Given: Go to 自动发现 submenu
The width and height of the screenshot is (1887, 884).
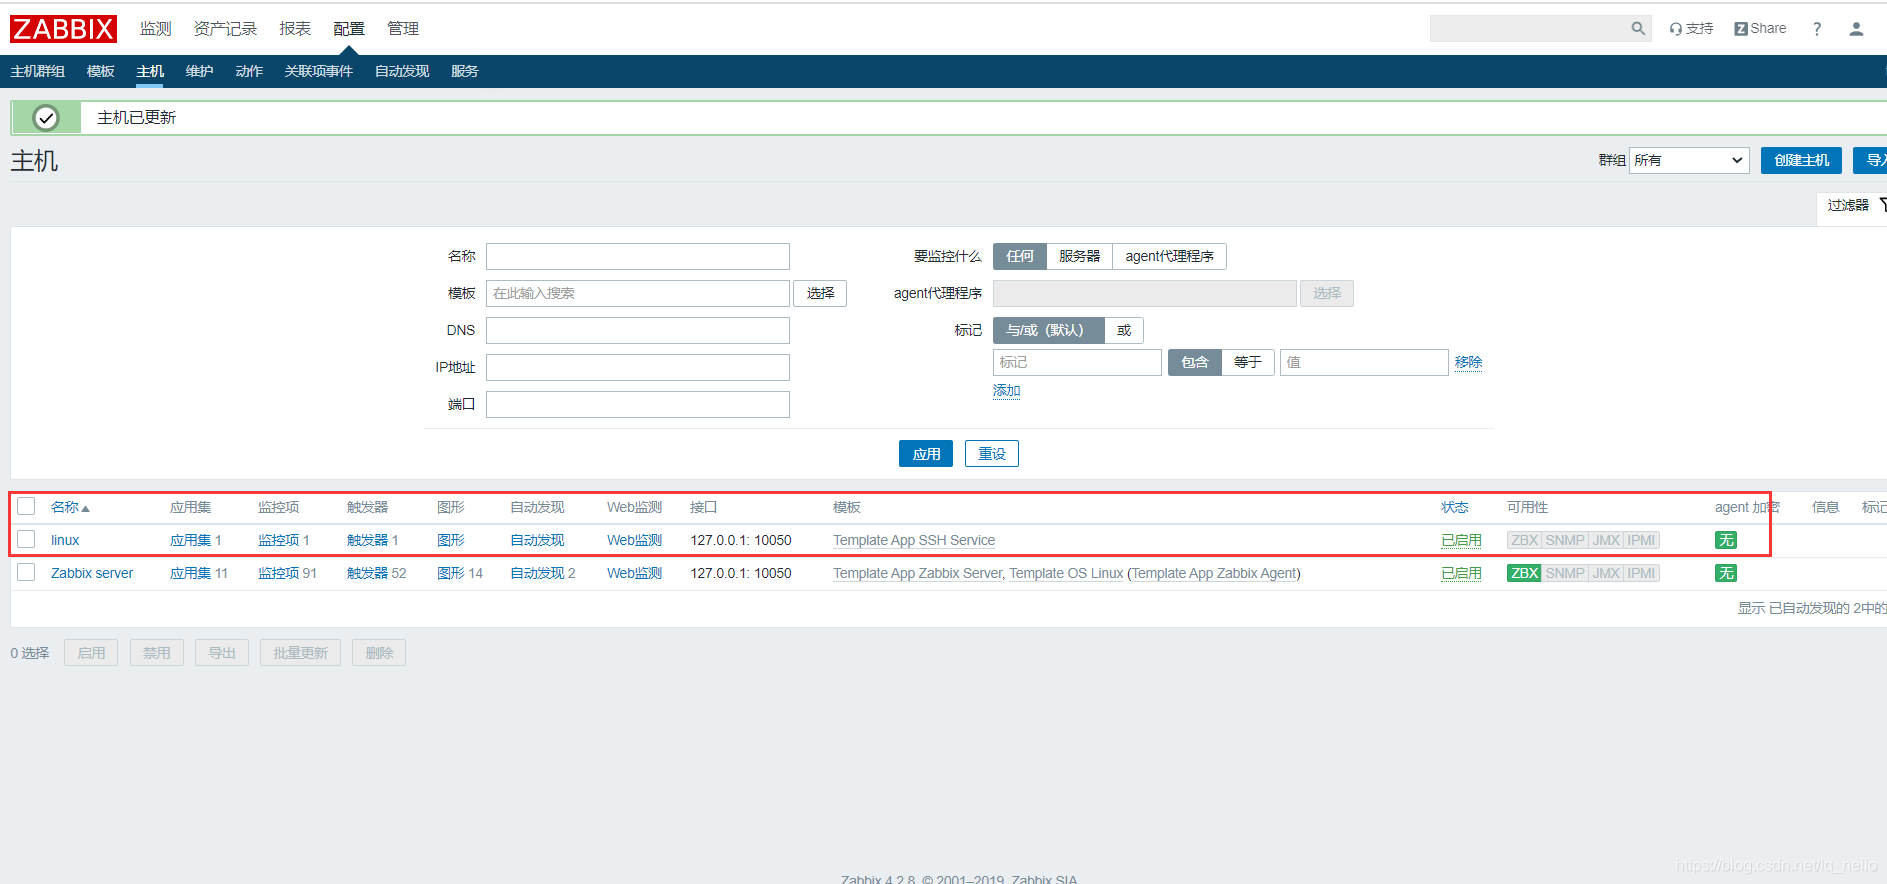Looking at the screenshot, I should pyautogui.click(x=402, y=71).
